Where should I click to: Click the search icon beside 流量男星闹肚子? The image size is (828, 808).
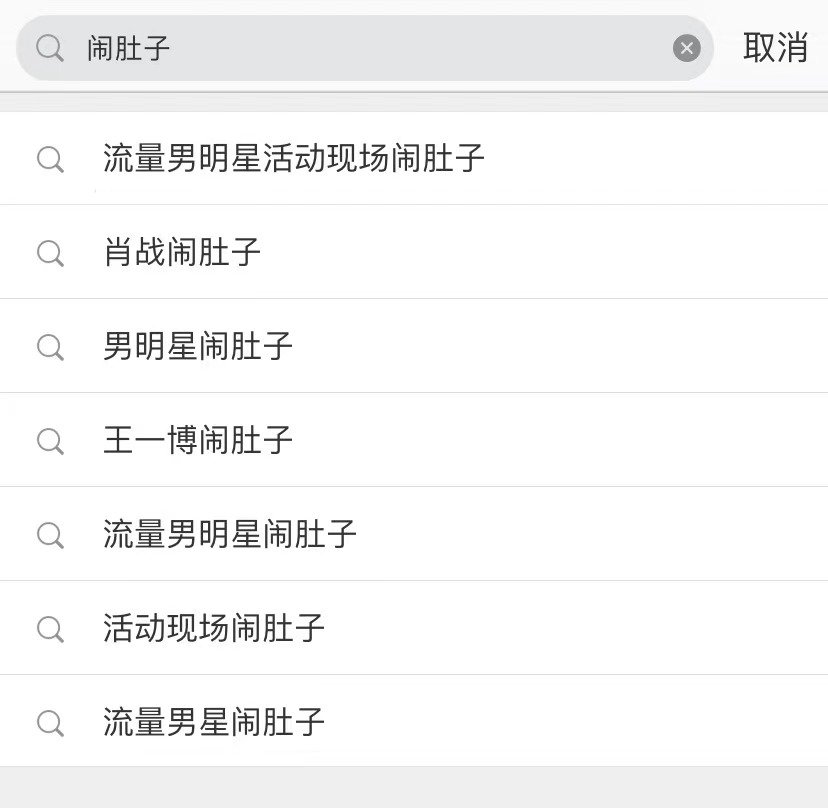(x=51, y=723)
